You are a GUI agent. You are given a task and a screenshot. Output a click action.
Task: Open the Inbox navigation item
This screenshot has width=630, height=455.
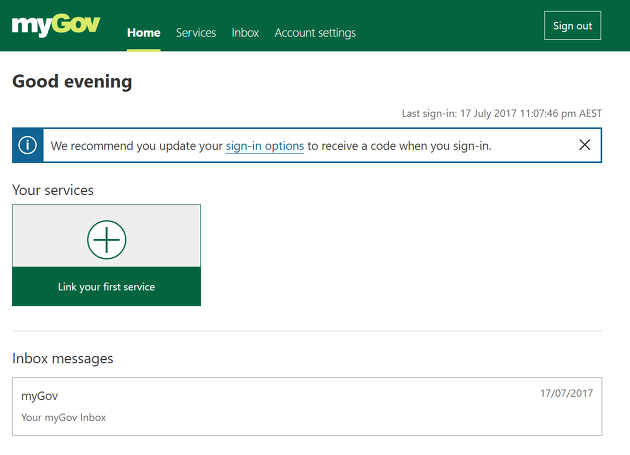click(x=245, y=33)
